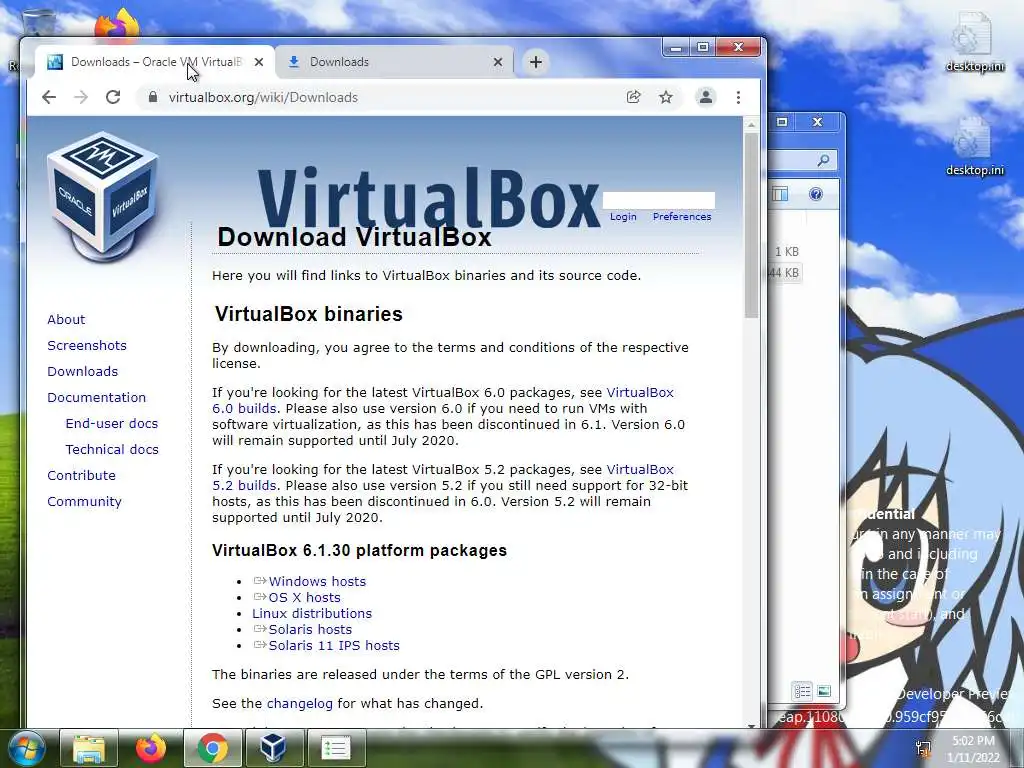The width and height of the screenshot is (1024, 768).
Task: Open the Windows Start button
Action: pos(27,748)
